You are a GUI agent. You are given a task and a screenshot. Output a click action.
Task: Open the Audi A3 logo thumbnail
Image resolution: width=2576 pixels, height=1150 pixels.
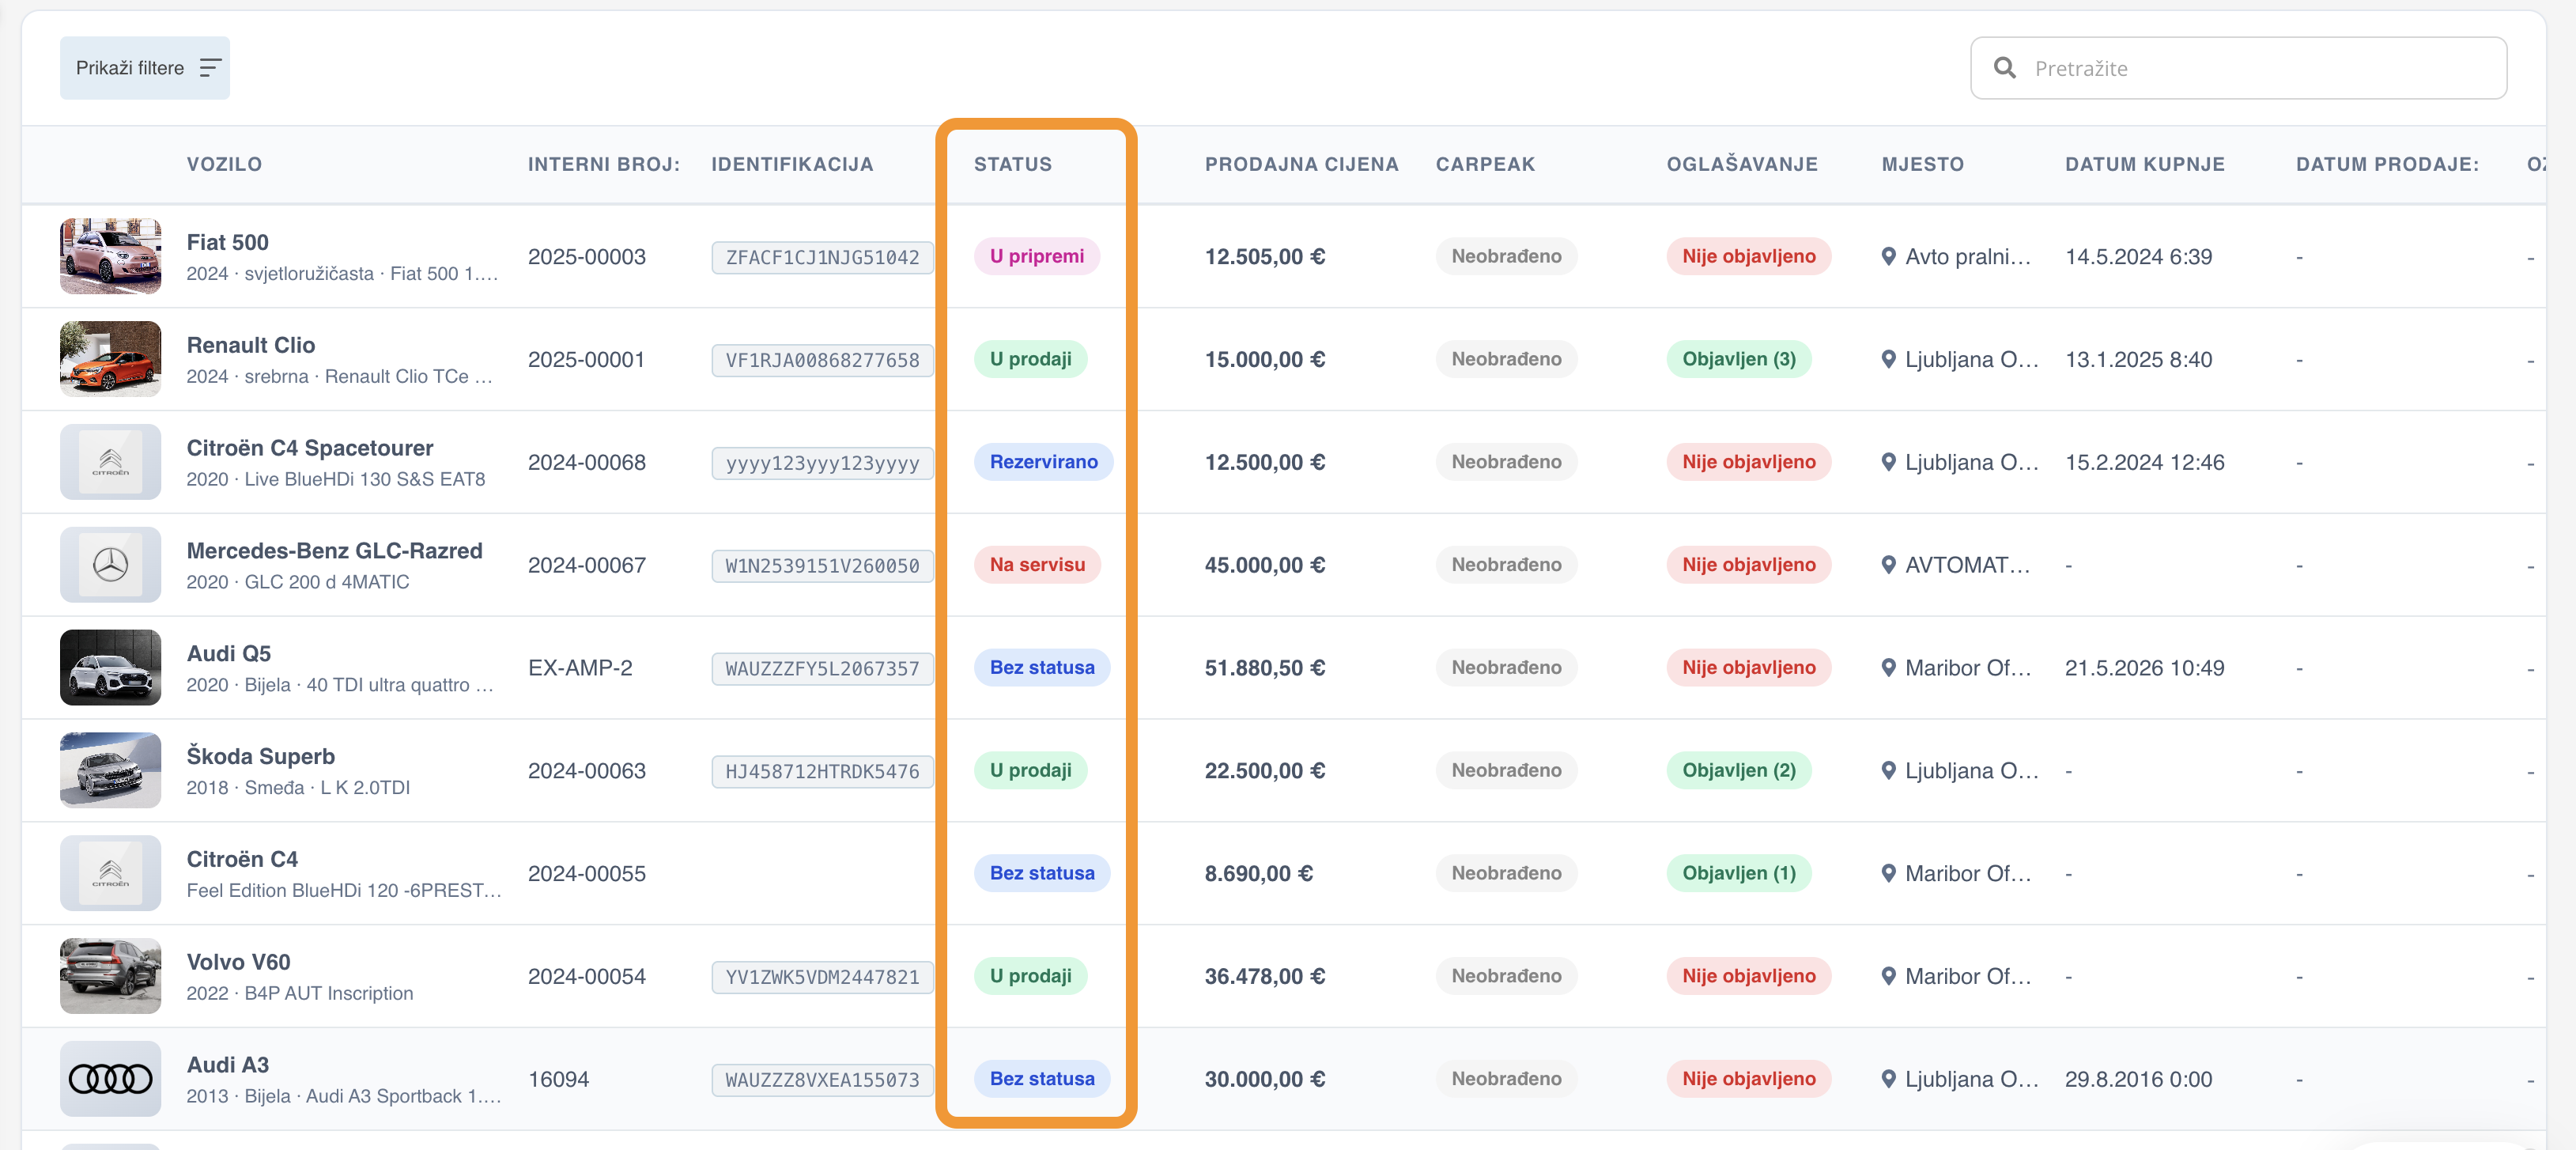[110, 1079]
